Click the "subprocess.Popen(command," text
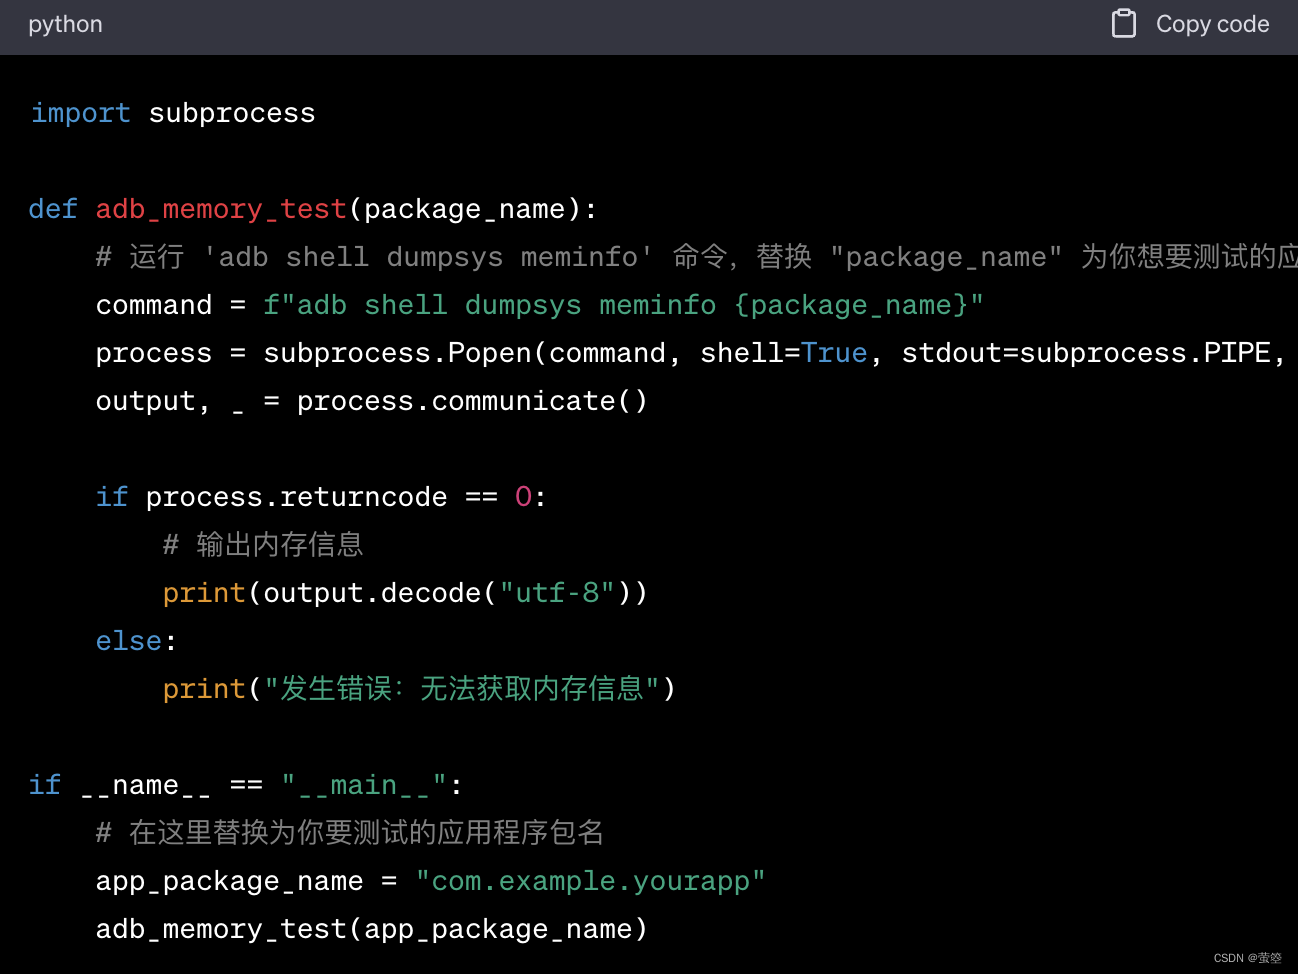This screenshot has height=974, width=1298. [472, 353]
